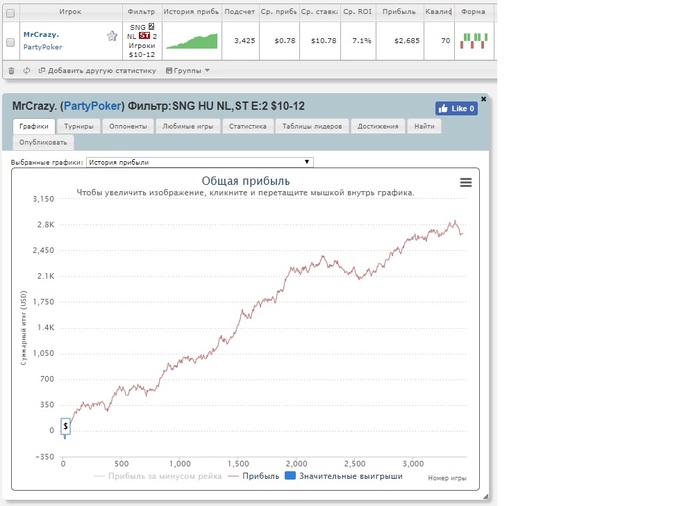Switch to the 'Достижения' tab
The width and height of the screenshot is (700, 506).
pos(378,126)
